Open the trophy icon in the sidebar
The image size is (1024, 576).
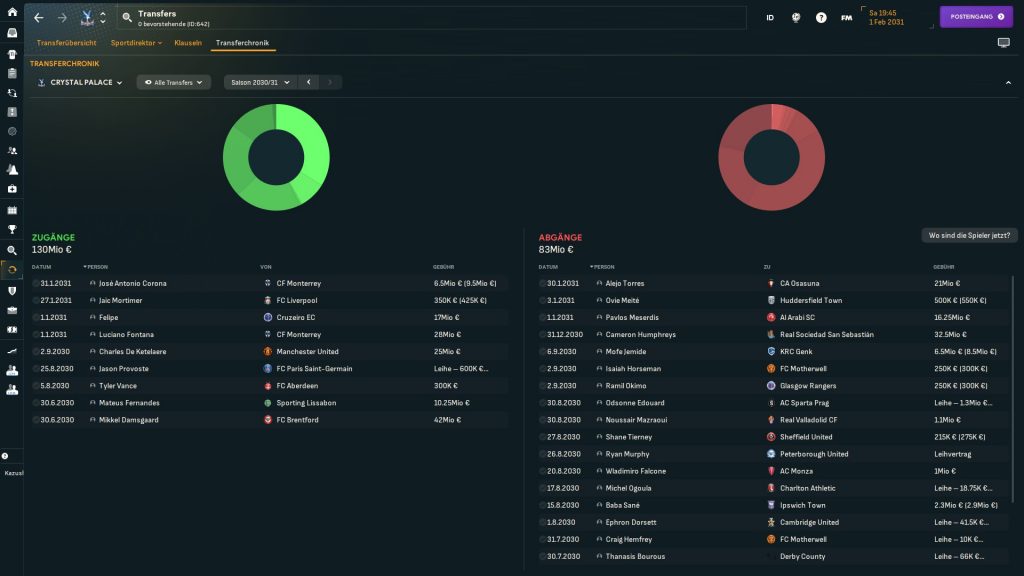pyautogui.click(x=12, y=229)
